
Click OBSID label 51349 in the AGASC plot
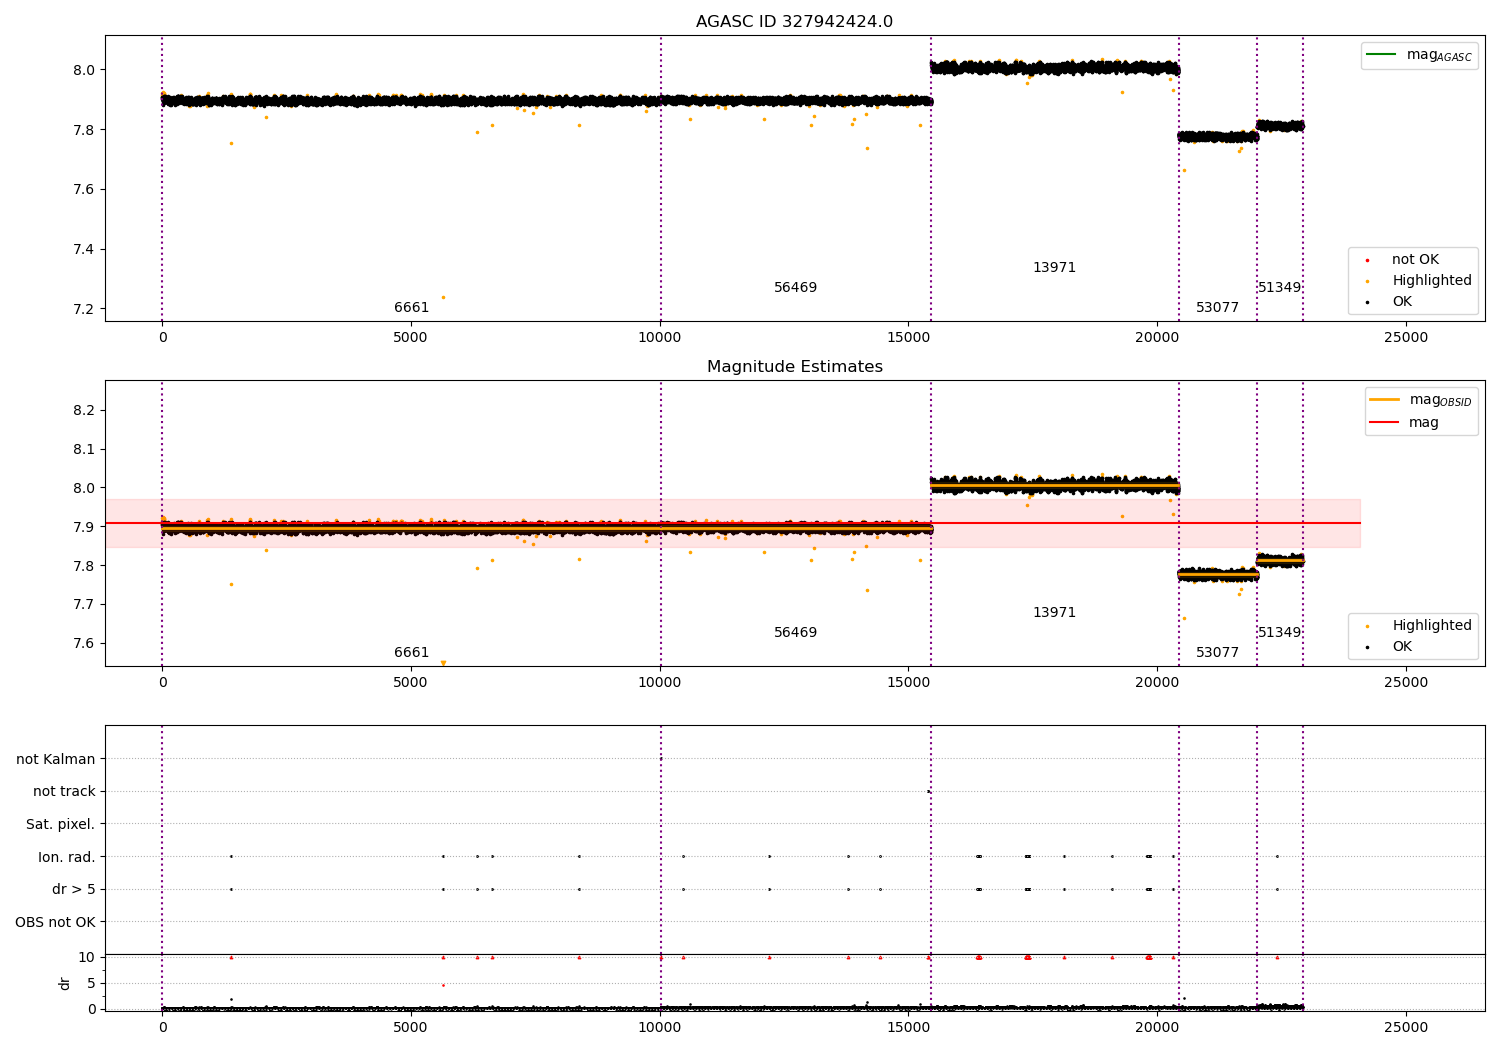[x=1279, y=287]
